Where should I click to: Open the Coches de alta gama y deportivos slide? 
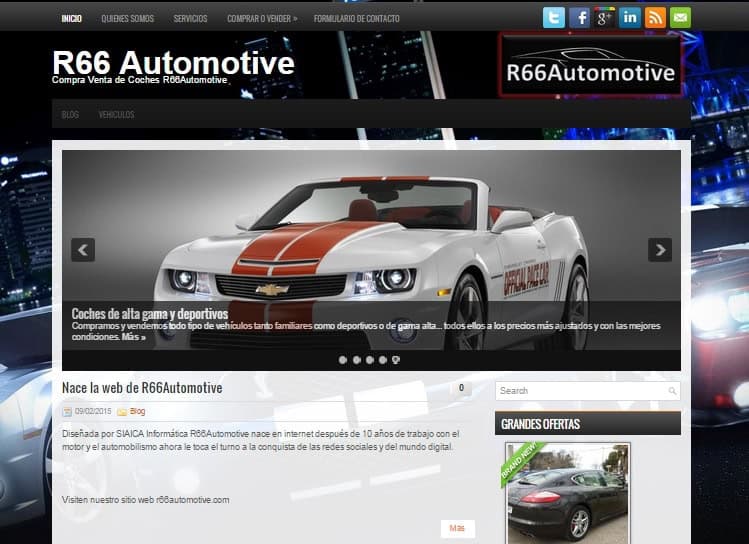pos(150,314)
